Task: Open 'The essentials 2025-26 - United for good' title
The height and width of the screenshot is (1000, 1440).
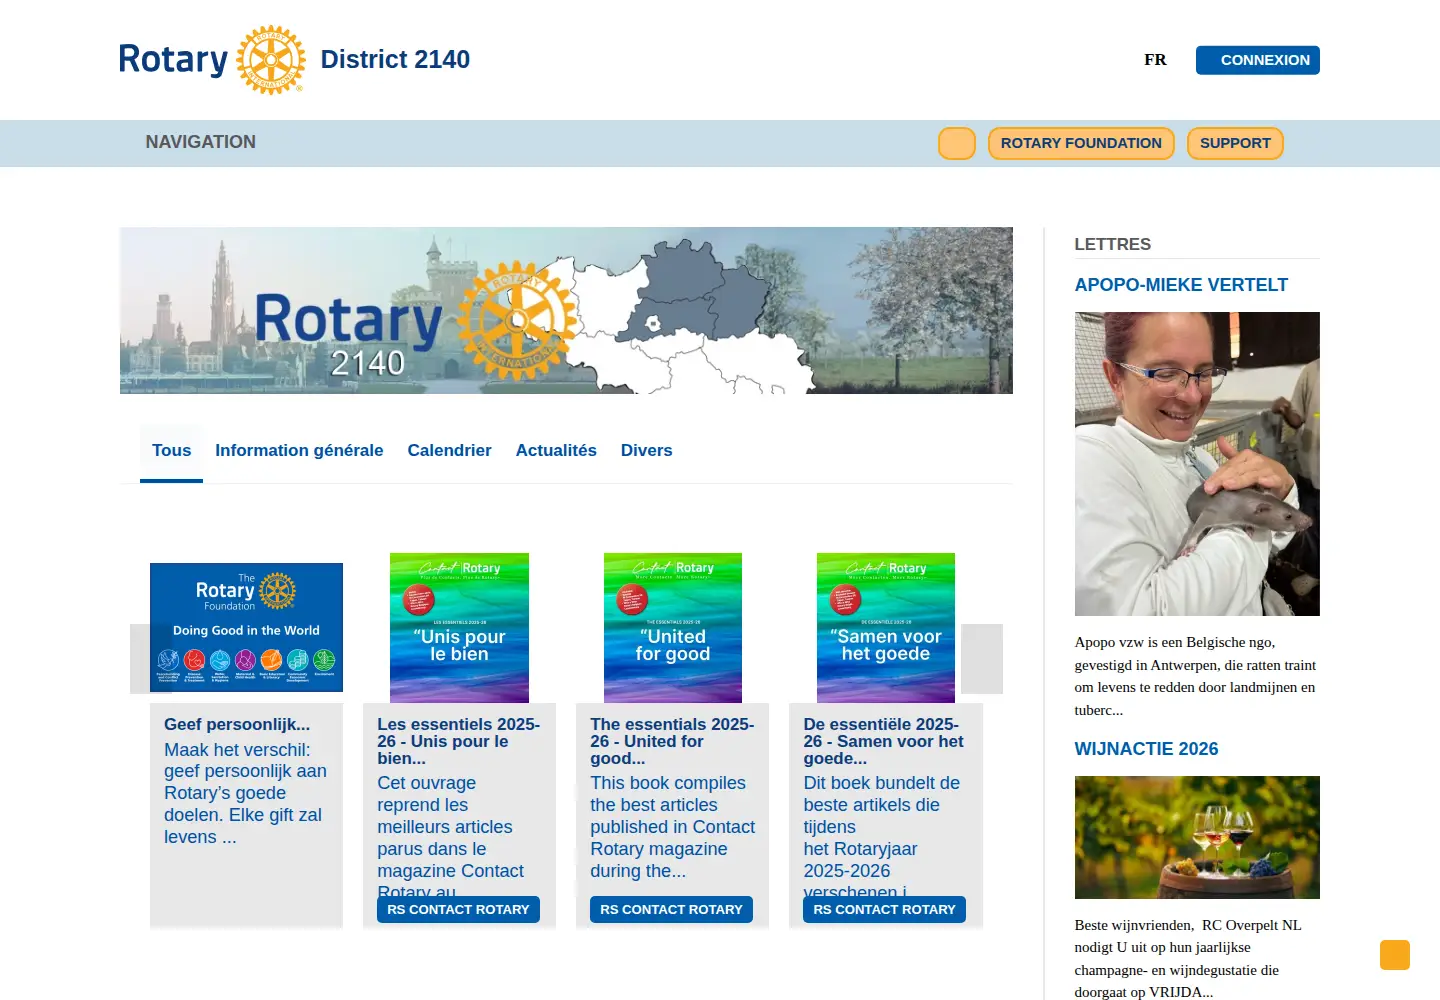Action: tap(672, 741)
